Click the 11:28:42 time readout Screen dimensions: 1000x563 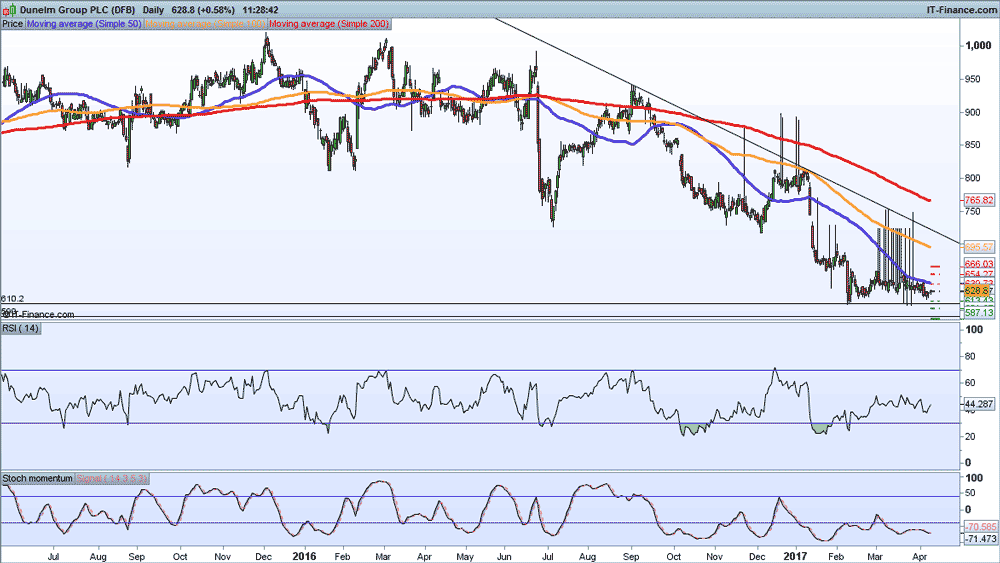(260, 10)
